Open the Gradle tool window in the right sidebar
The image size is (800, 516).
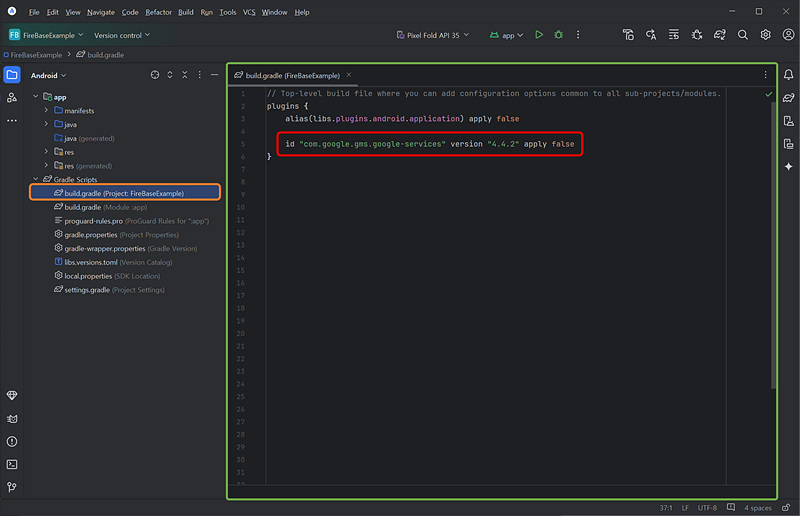788,97
